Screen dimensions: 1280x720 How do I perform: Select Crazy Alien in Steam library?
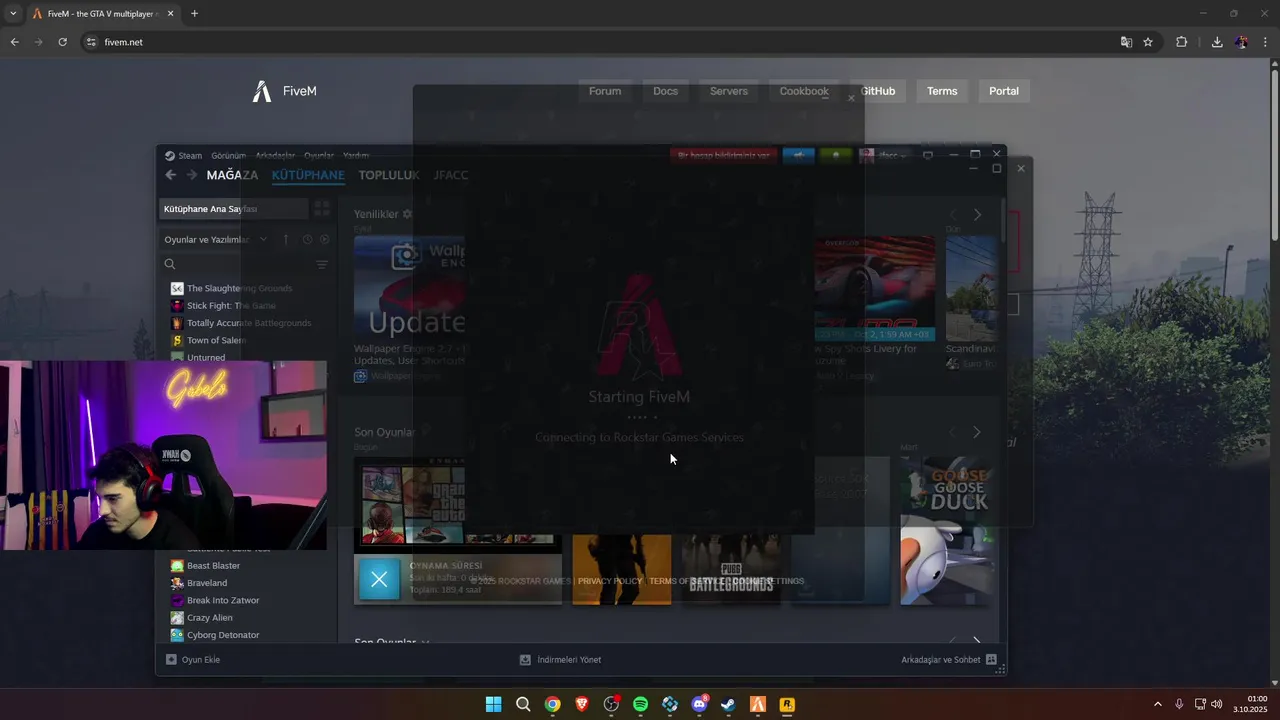[x=201, y=618]
